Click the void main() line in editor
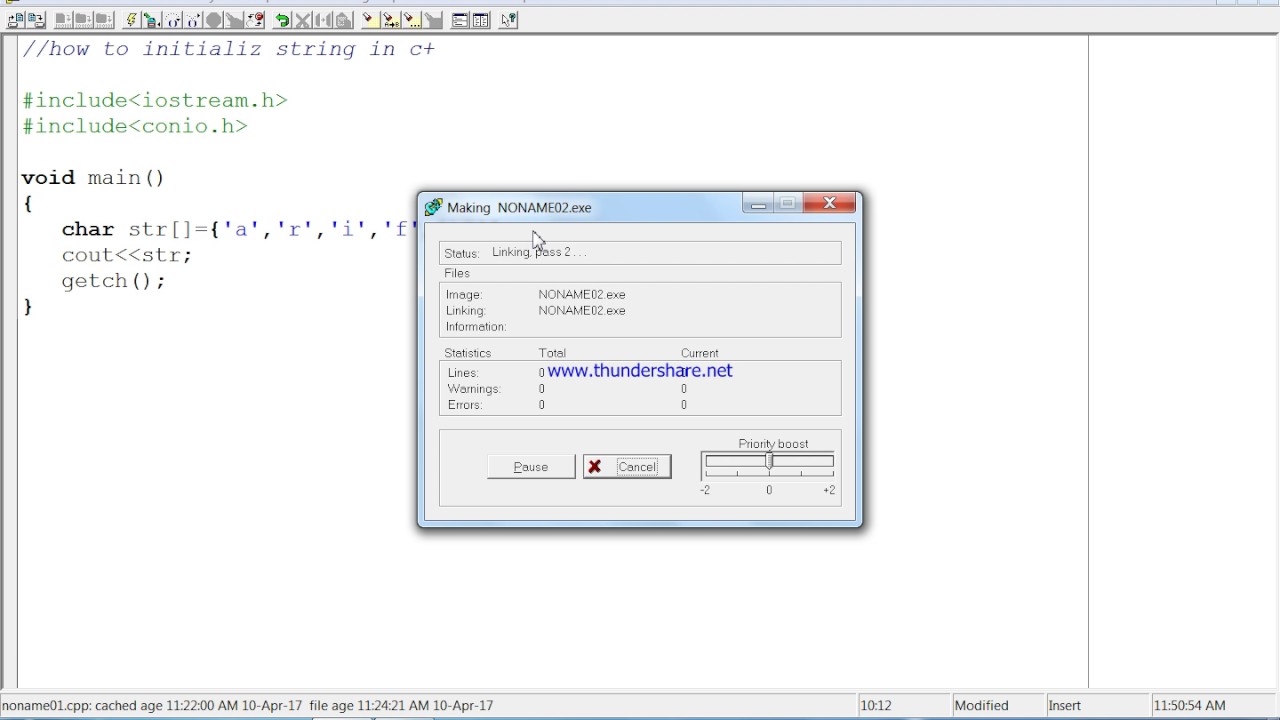The image size is (1280, 720). [x=93, y=178]
